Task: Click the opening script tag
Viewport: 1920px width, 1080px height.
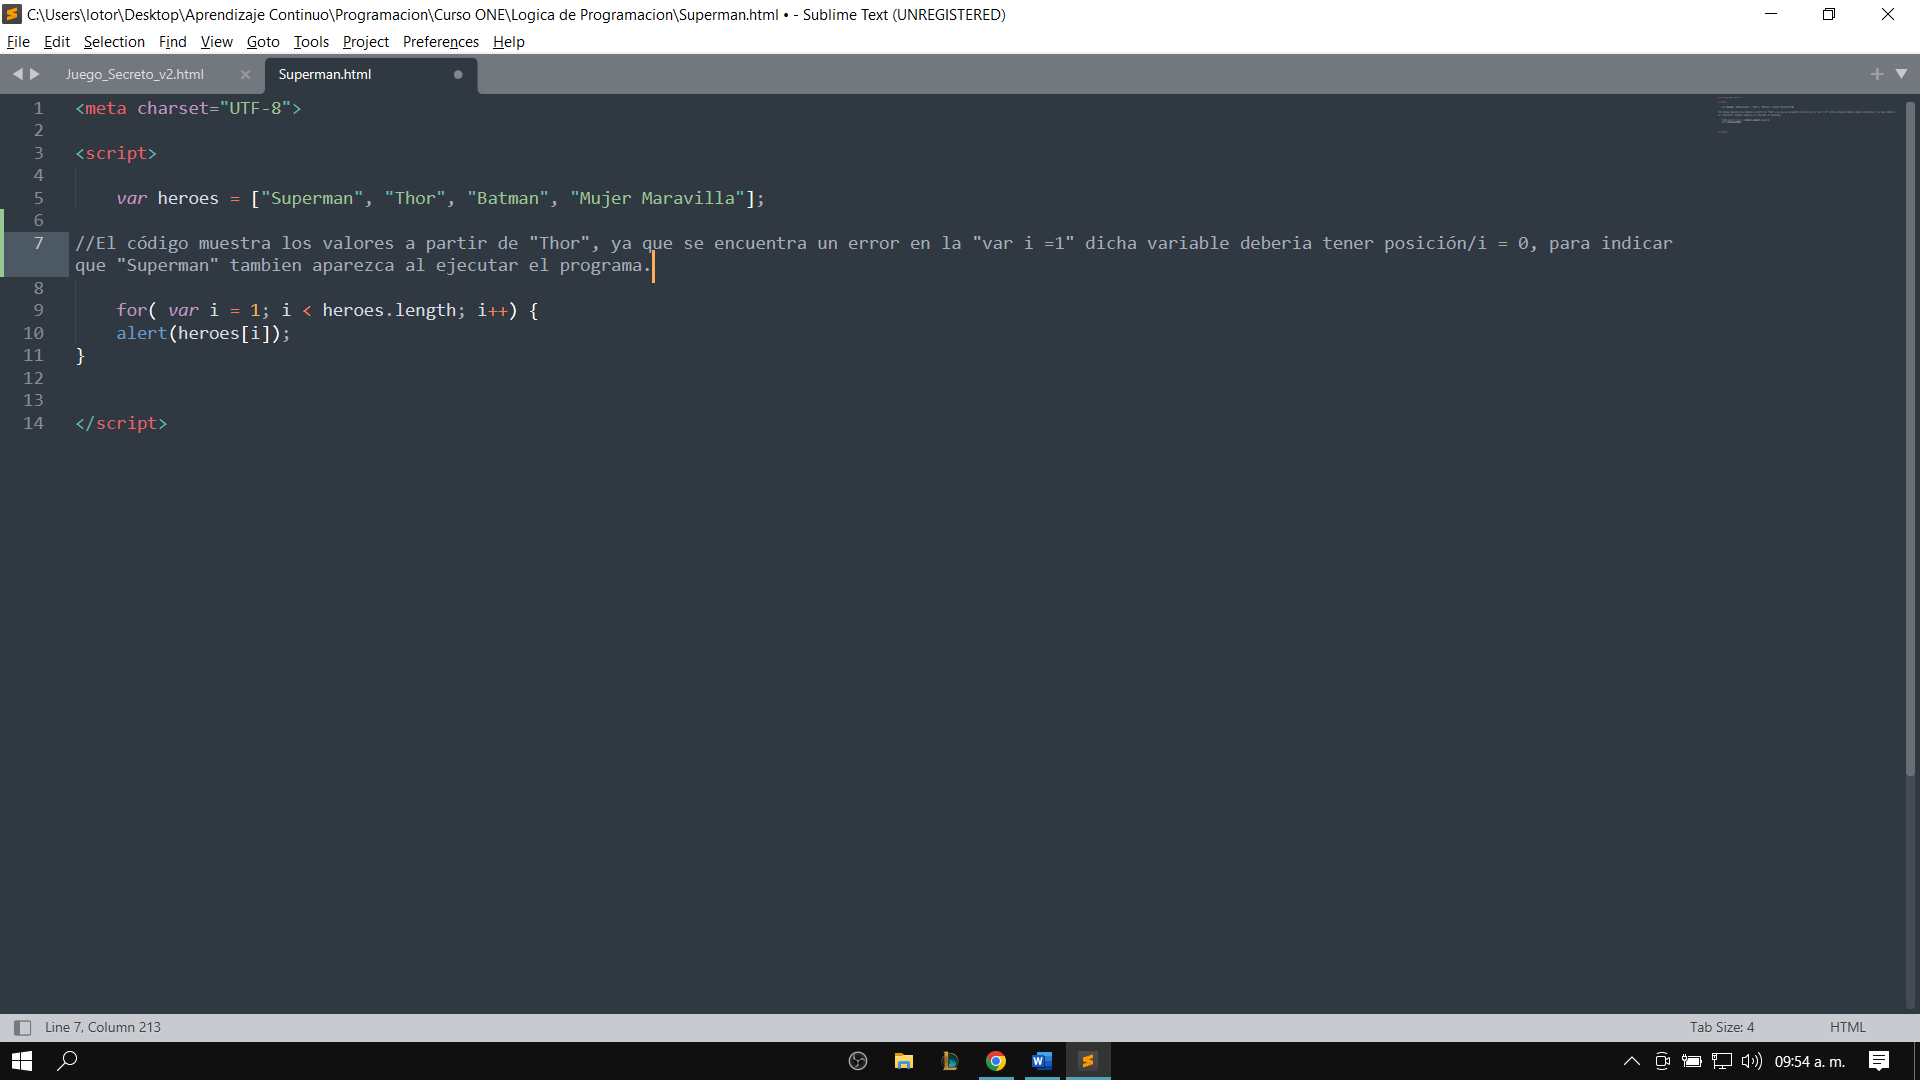Action: (116, 153)
